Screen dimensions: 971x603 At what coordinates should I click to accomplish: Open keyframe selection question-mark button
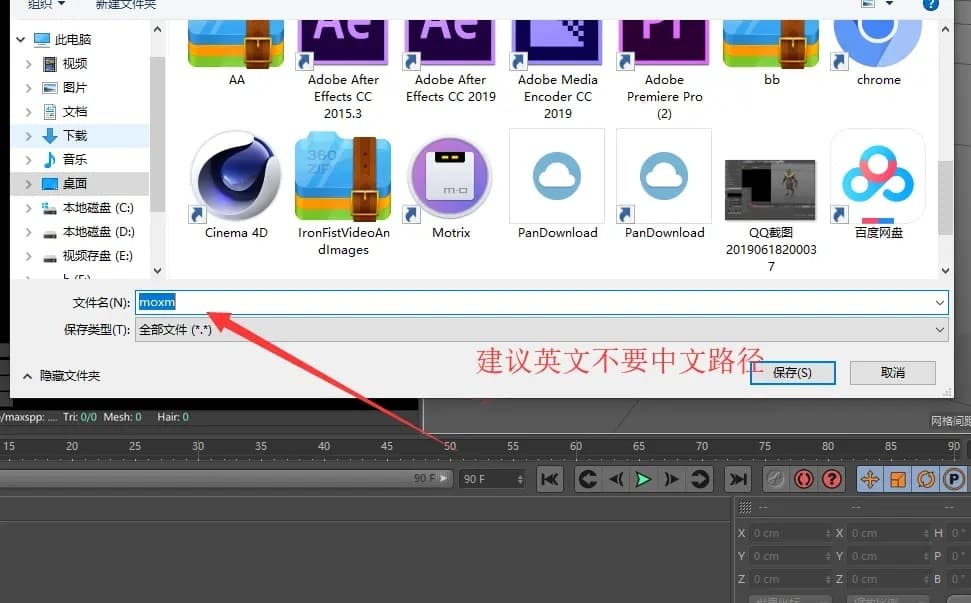click(832, 479)
